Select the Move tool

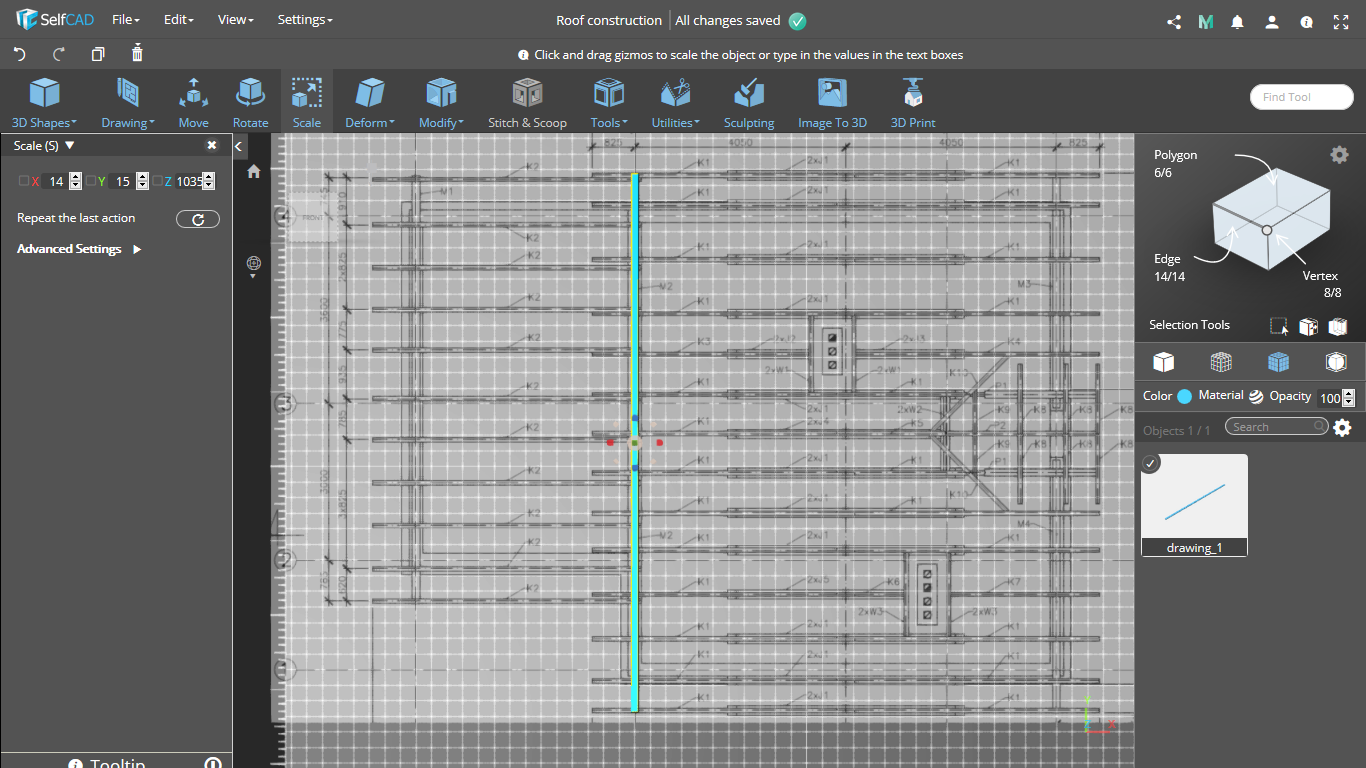[194, 103]
